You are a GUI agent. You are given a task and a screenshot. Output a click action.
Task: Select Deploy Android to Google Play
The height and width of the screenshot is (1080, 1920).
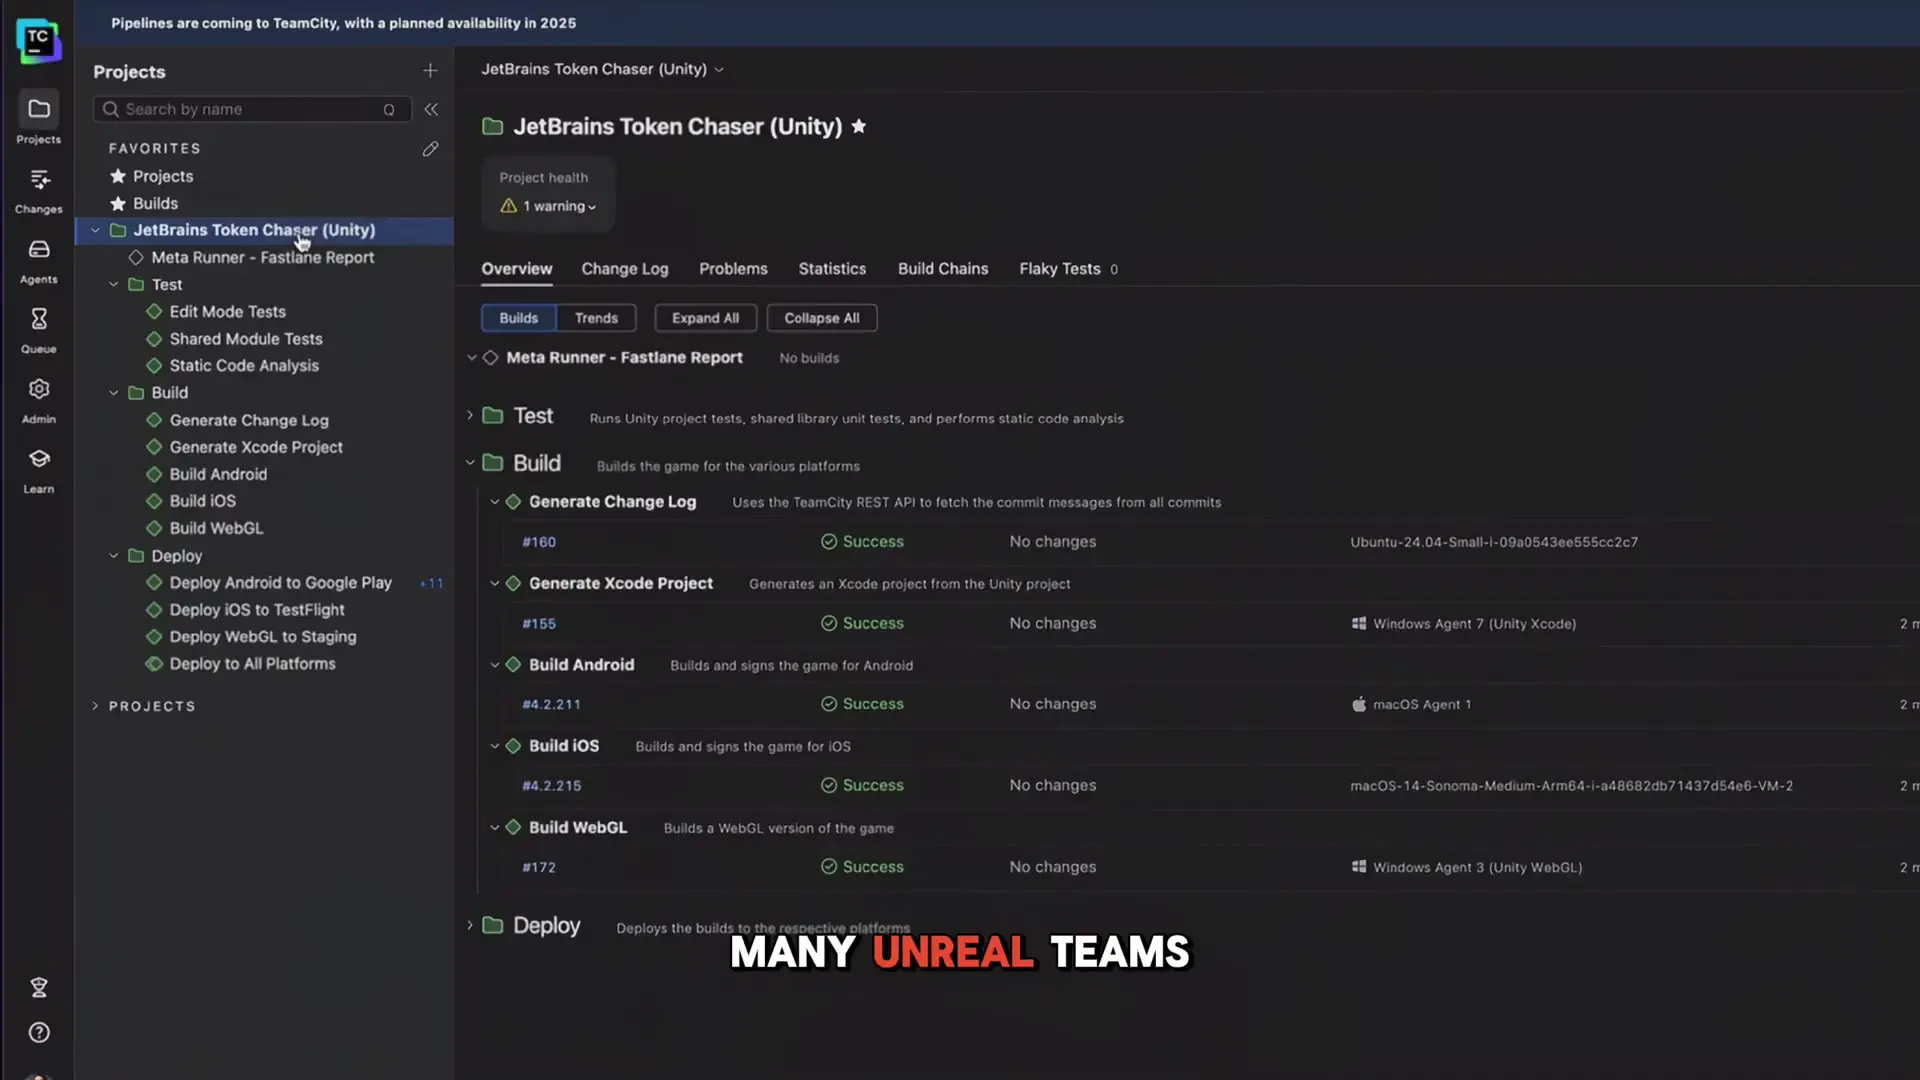pos(280,583)
